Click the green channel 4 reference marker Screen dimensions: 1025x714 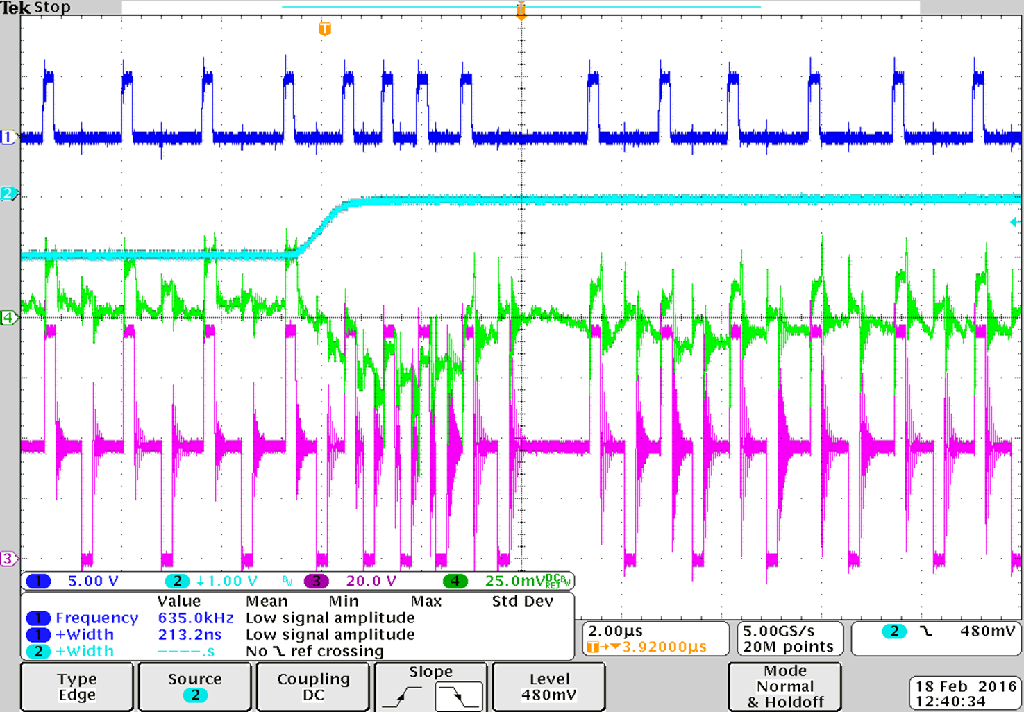(x=10, y=318)
